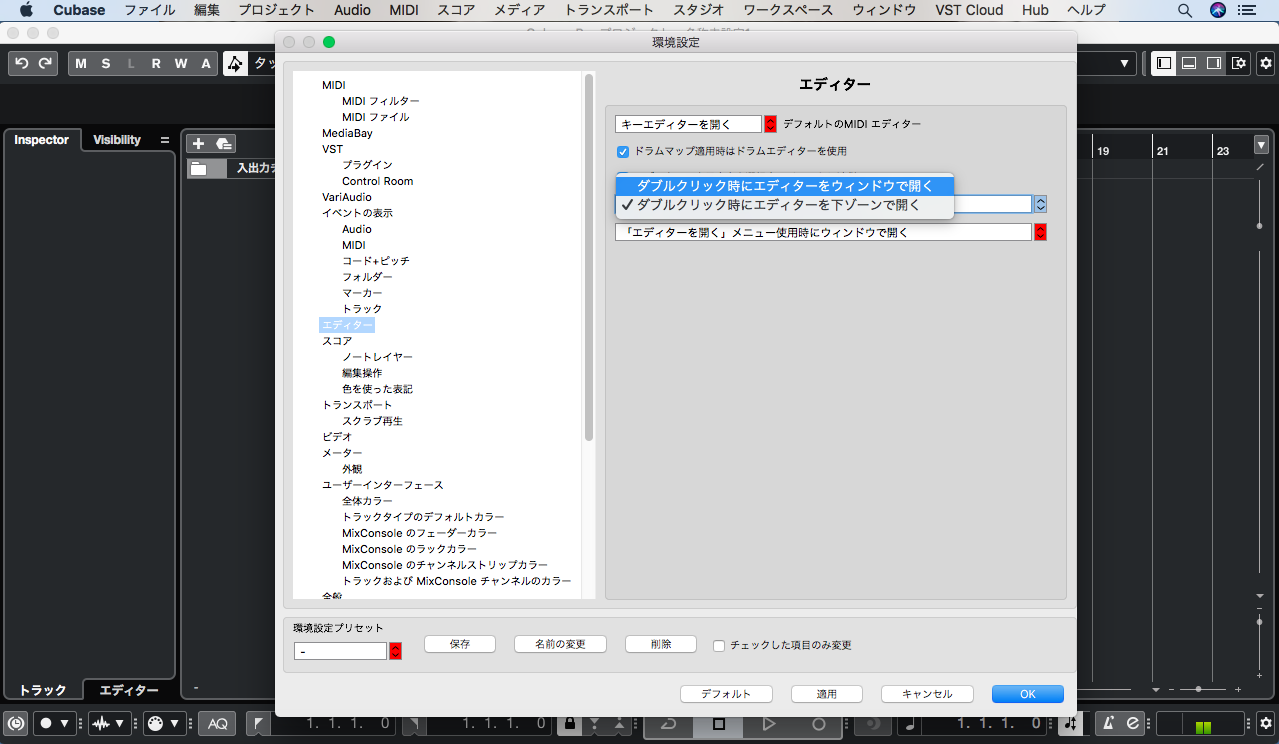Click the 削除 button
This screenshot has height=744, width=1279.
661,644
